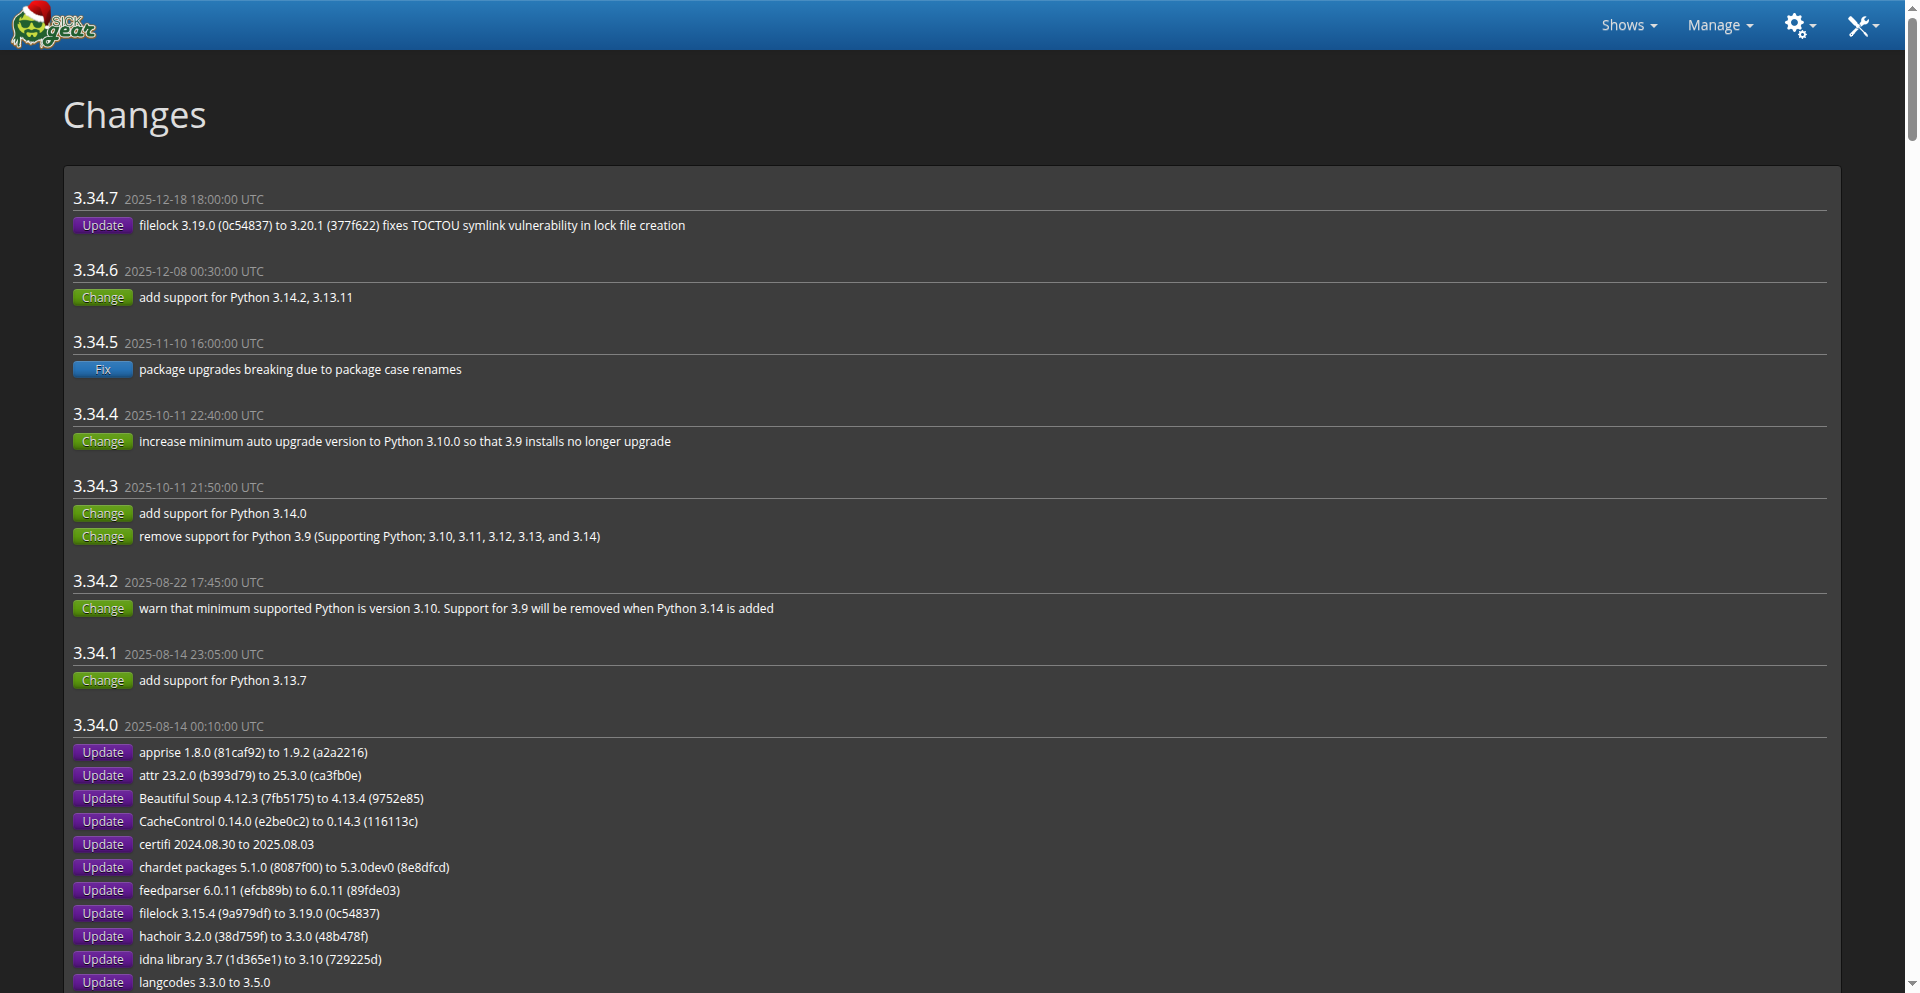Click the Update badge for certifi
The width and height of the screenshot is (1920, 993).
point(103,845)
